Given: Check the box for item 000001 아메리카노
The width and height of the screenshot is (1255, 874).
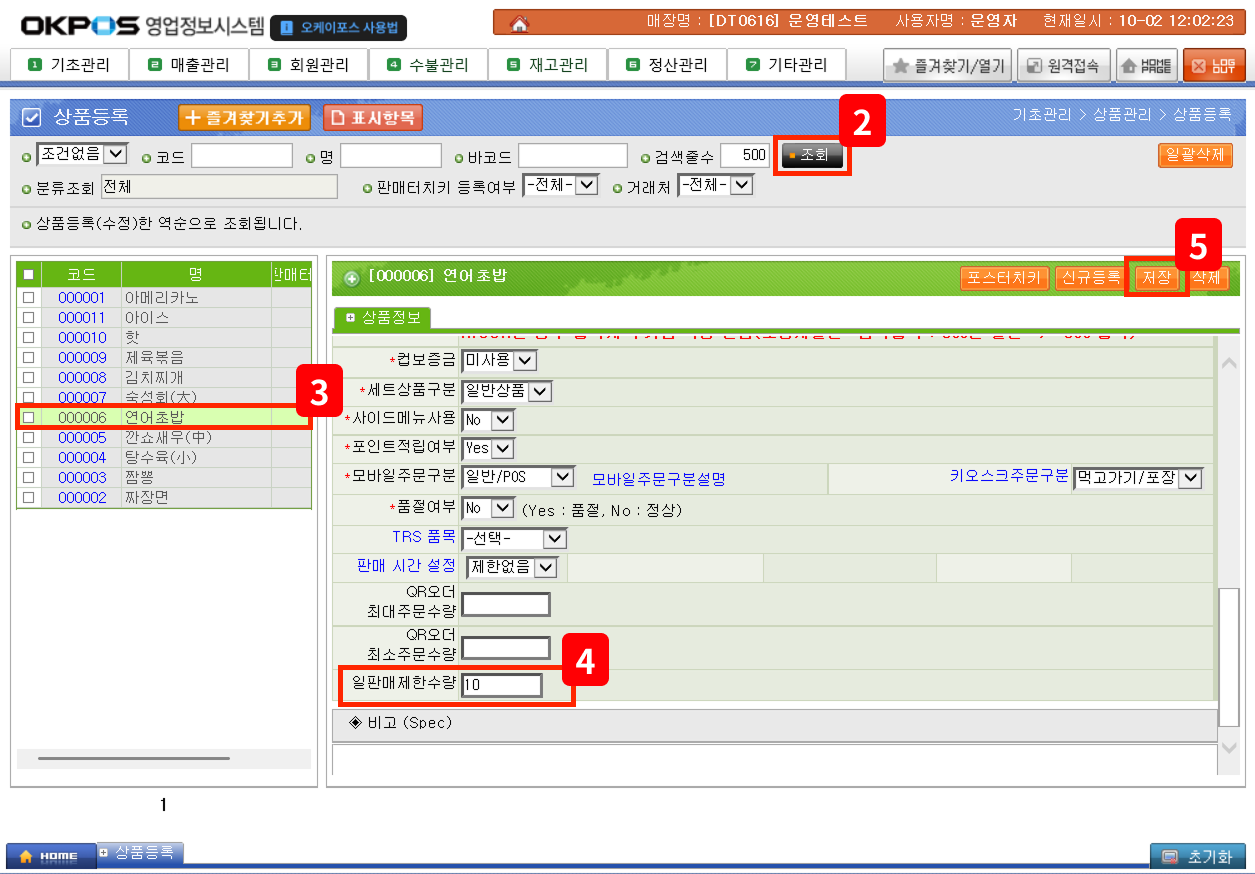Looking at the screenshot, I should 29,298.
